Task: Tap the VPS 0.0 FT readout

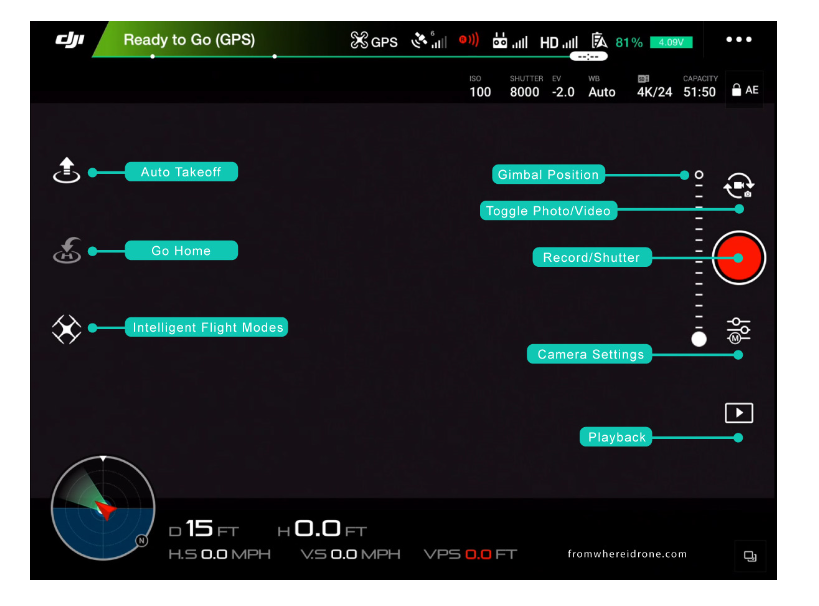Action: pyautogui.click(x=470, y=554)
